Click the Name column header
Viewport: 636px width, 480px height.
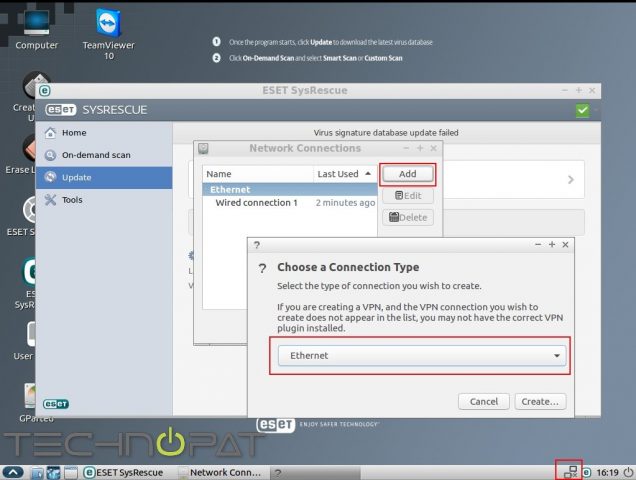(258, 174)
